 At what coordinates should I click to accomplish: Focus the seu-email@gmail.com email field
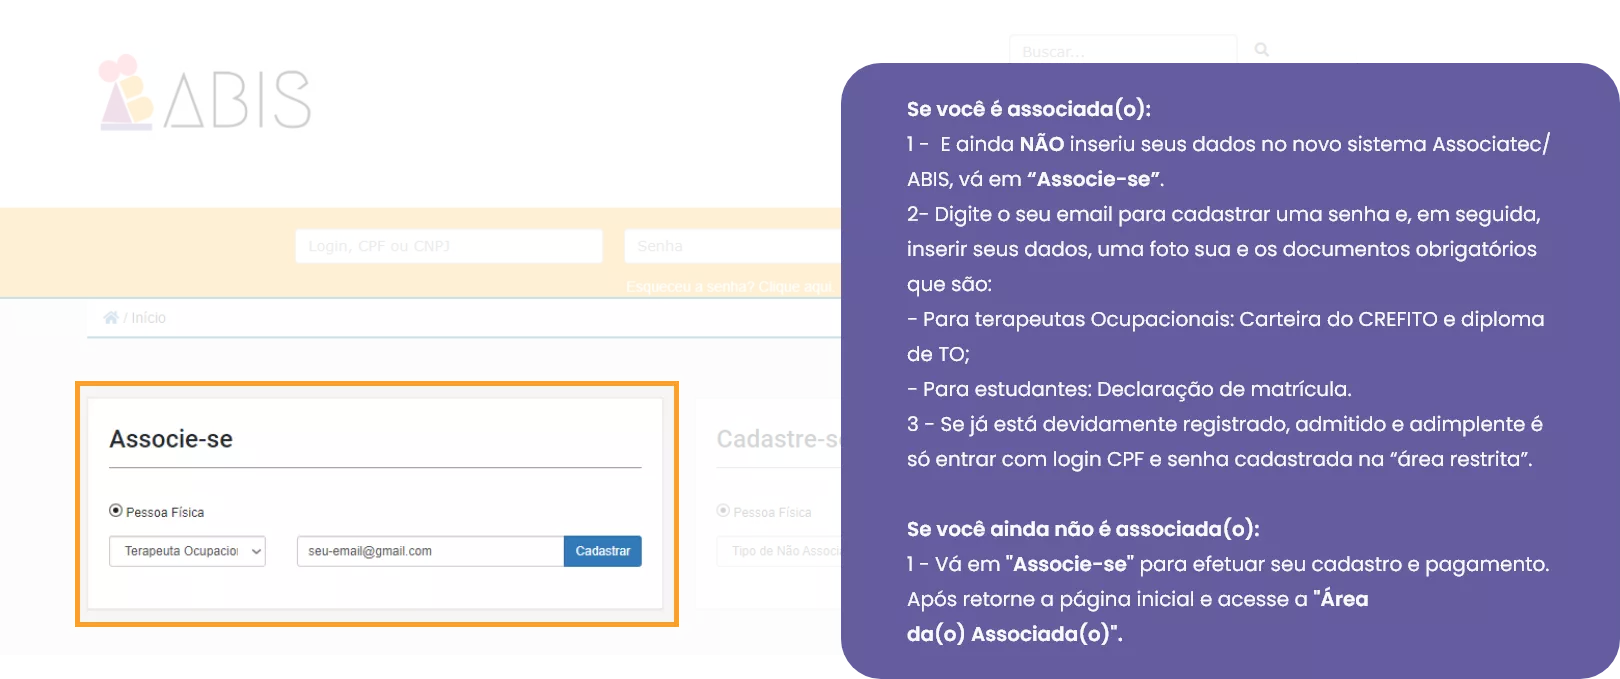[430, 551]
